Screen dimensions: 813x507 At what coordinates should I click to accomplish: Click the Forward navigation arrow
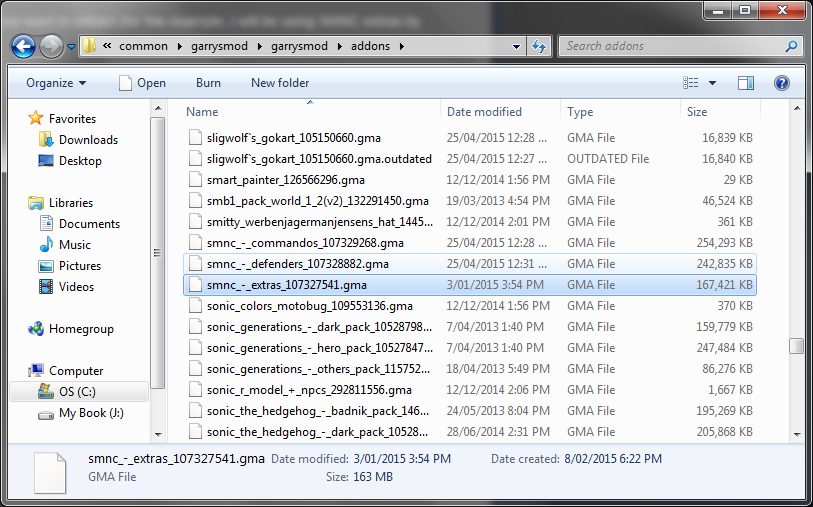(x=51, y=47)
